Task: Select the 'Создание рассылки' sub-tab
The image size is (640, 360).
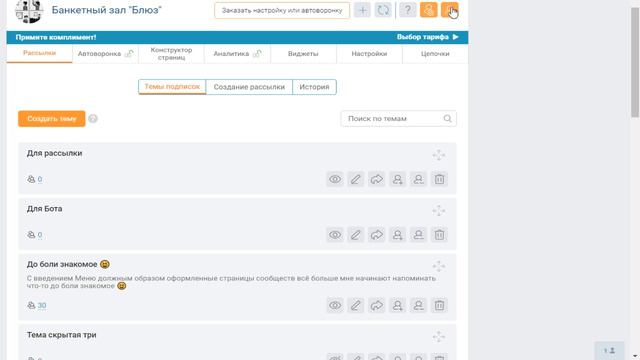Action: tap(249, 87)
